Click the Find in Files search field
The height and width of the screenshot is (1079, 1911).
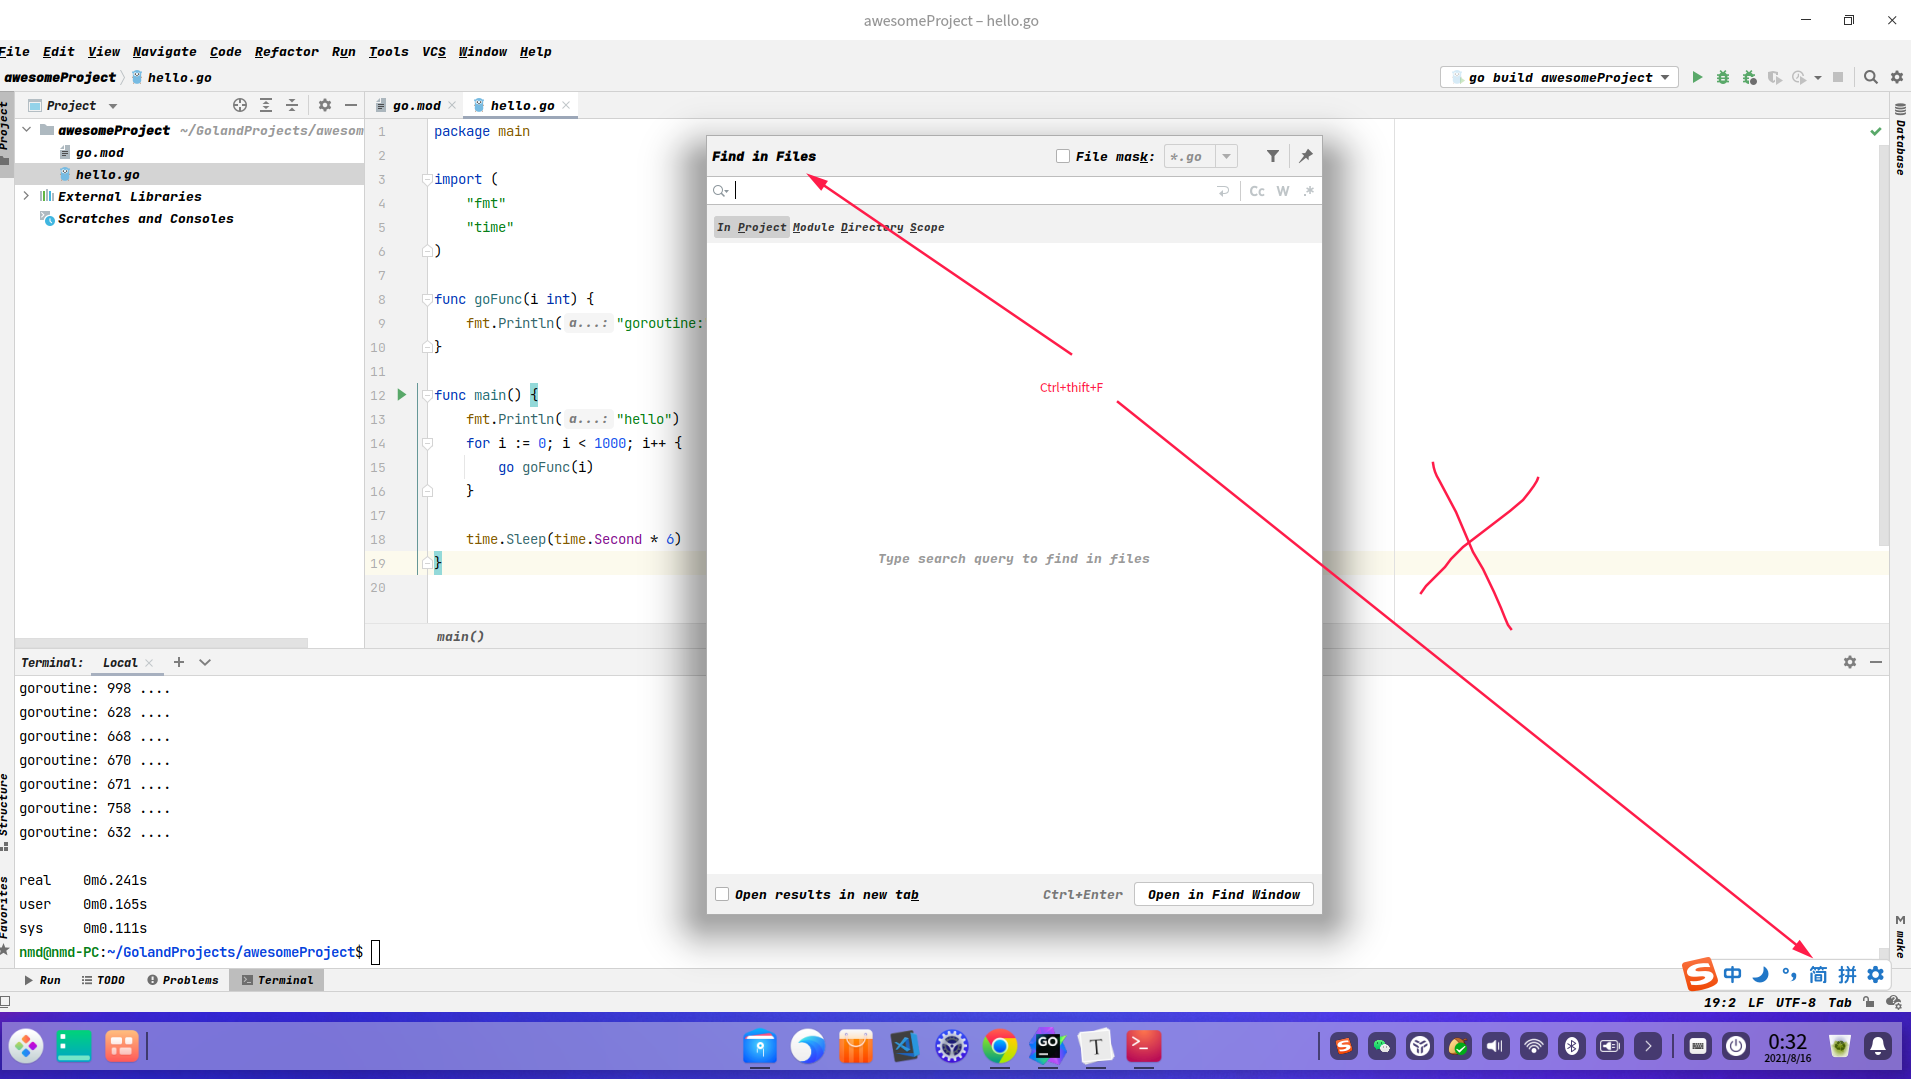(972, 191)
